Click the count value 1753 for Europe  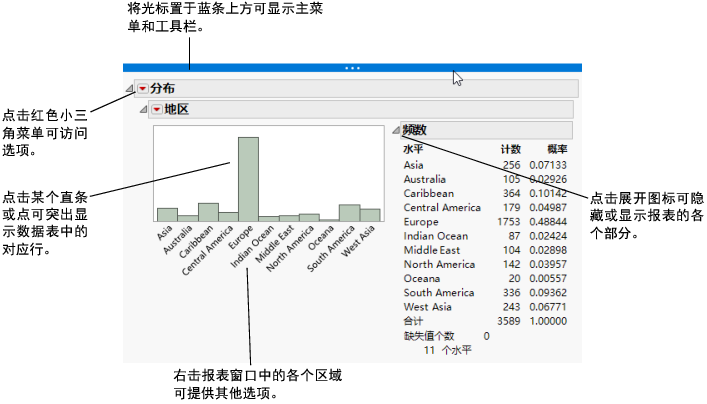[x=509, y=222]
